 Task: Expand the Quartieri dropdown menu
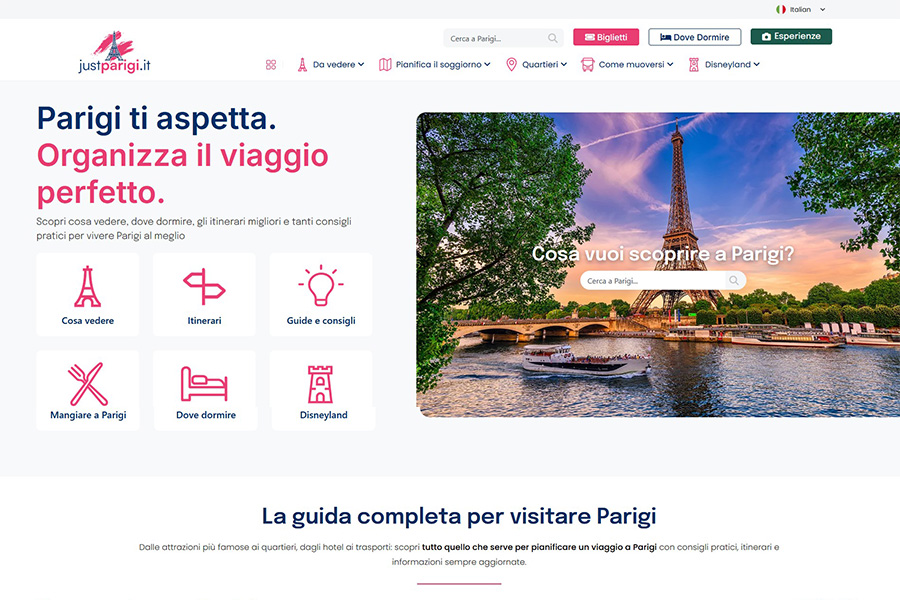coord(536,65)
